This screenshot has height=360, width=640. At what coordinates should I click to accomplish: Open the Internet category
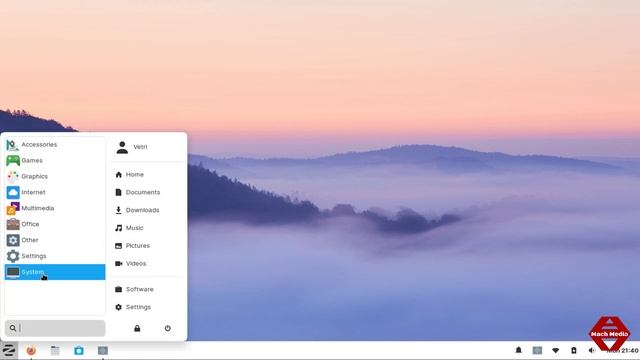[55, 192]
